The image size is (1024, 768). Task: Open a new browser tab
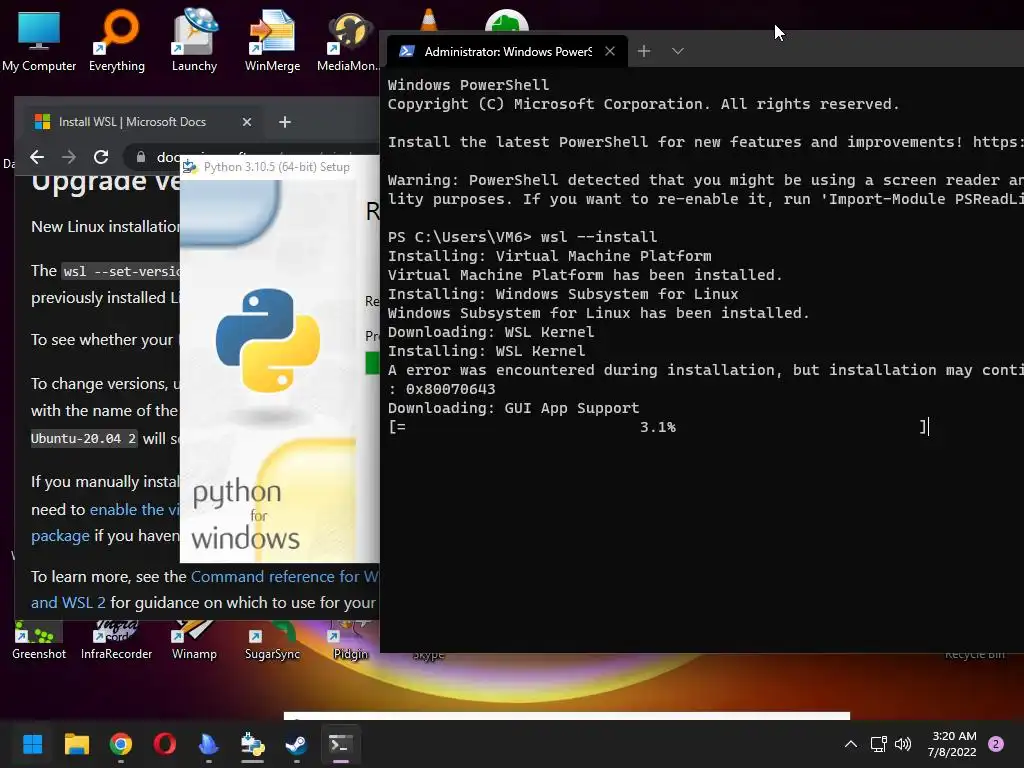coord(285,122)
